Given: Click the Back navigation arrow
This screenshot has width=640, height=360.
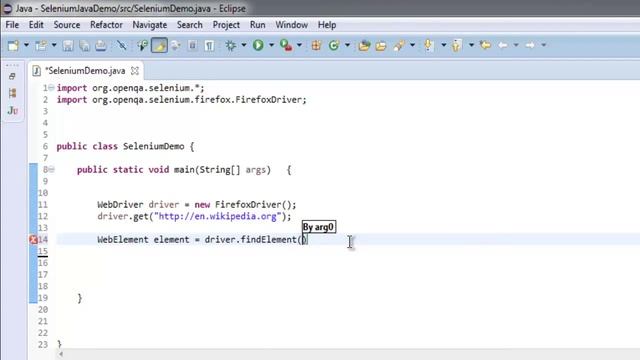Looking at the screenshot, I should (x=503, y=45).
